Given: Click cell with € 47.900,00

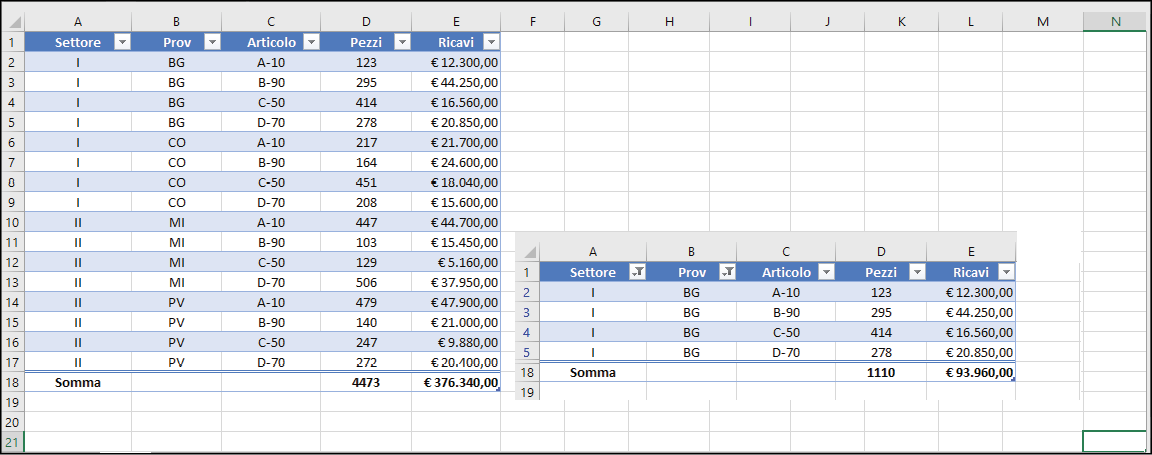Looking at the screenshot, I should [456, 302].
